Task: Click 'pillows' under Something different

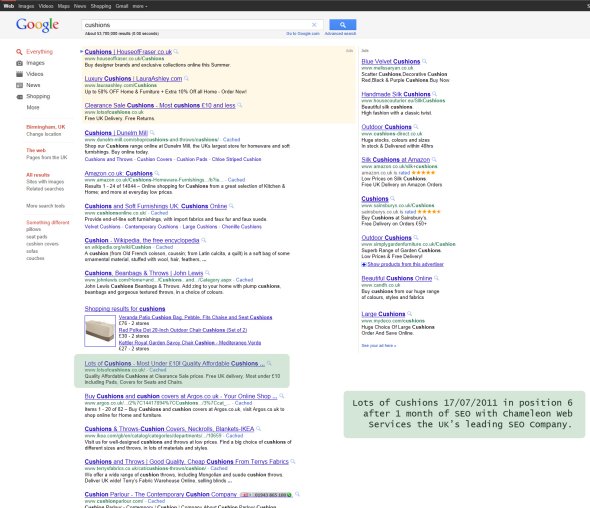Action: click(x=33, y=229)
